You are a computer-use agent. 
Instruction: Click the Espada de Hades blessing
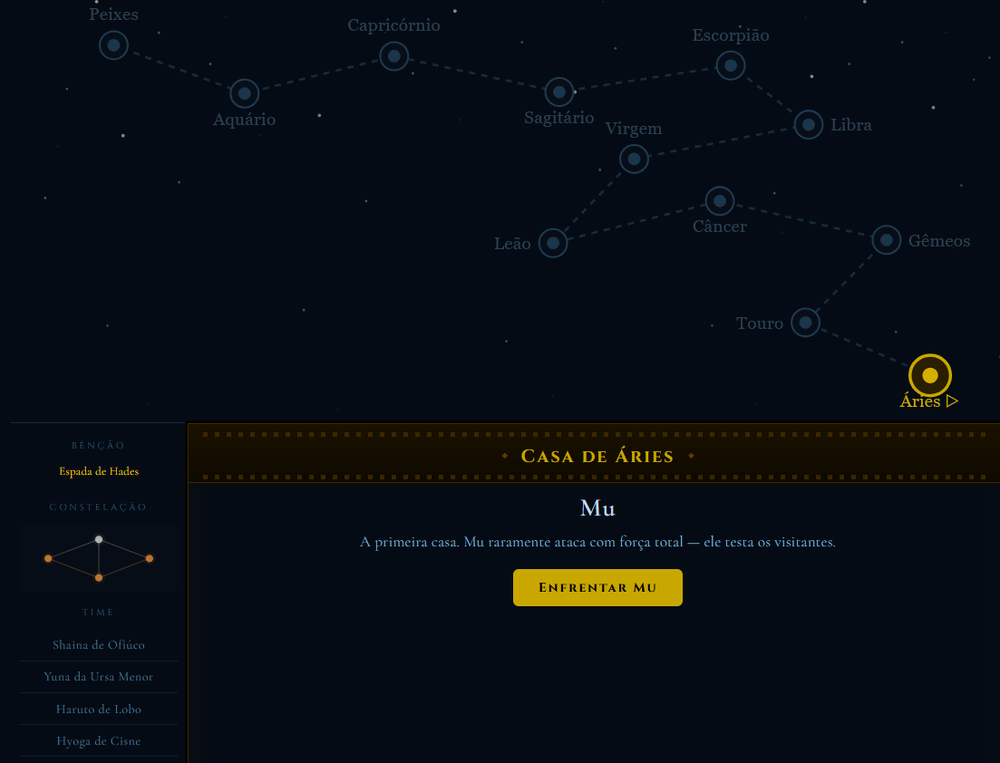pos(99,471)
